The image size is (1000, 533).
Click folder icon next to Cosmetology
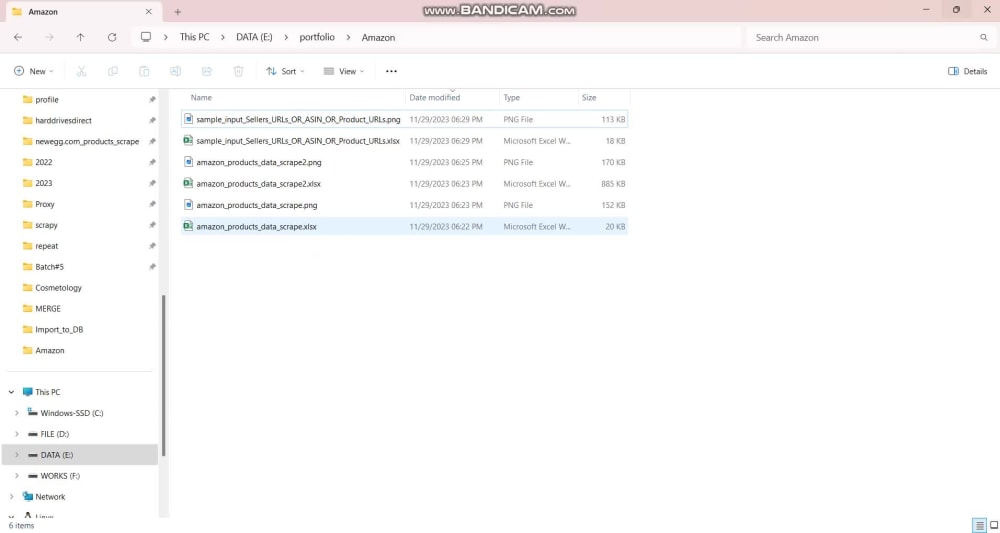[27, 288]
